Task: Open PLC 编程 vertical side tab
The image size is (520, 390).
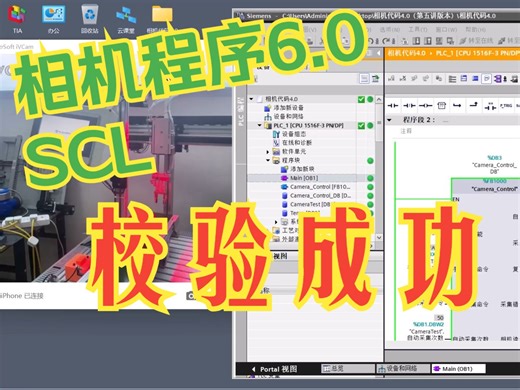Action: click(x=241, y=111)
